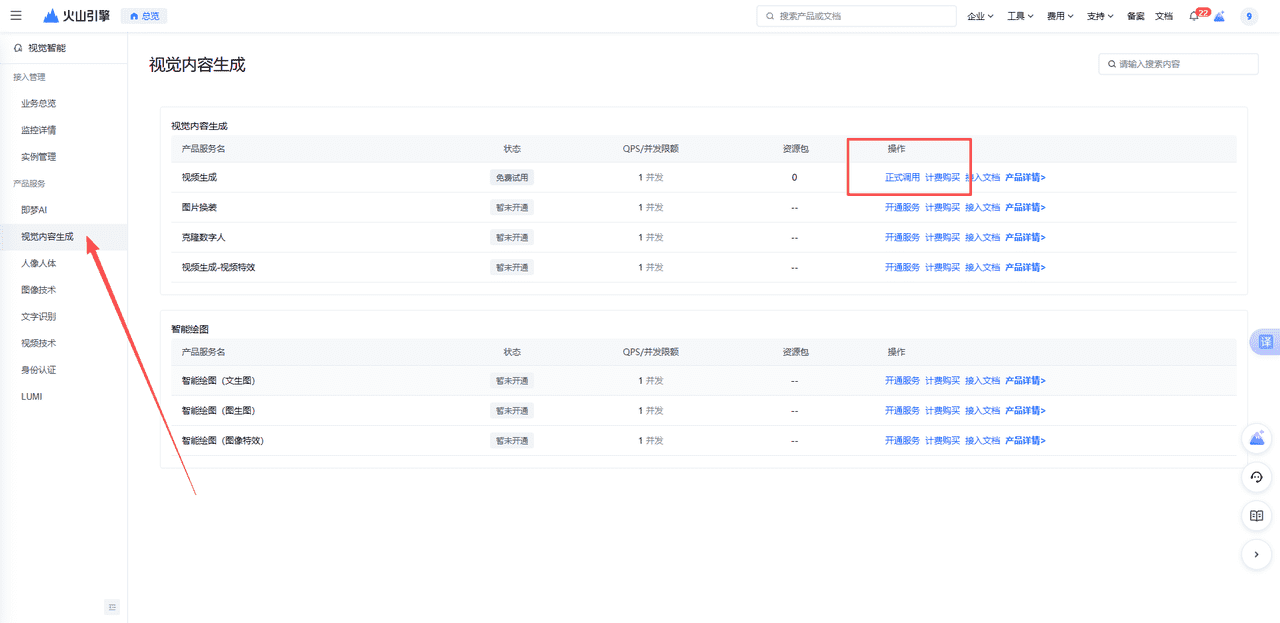Collapse the left sidebar with bottom icon
1280x623 pixels.
pos(112,607)
